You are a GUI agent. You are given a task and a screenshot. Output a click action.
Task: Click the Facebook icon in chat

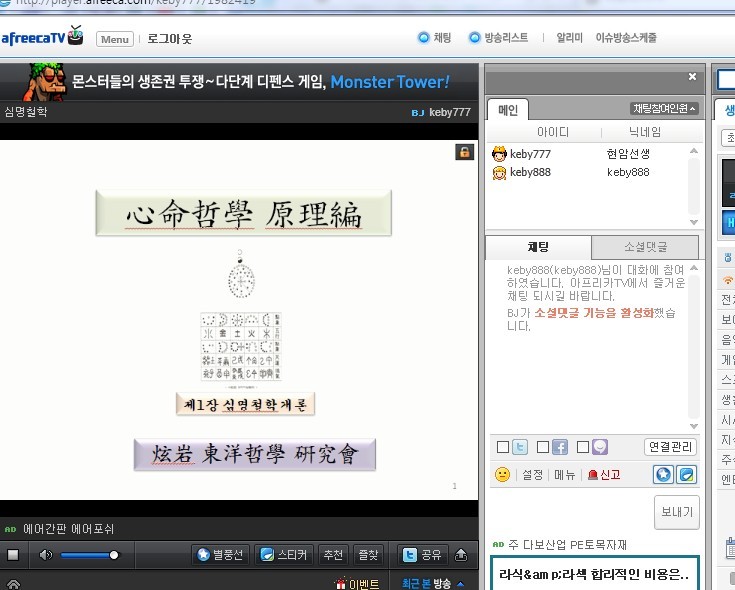point(560,447)
